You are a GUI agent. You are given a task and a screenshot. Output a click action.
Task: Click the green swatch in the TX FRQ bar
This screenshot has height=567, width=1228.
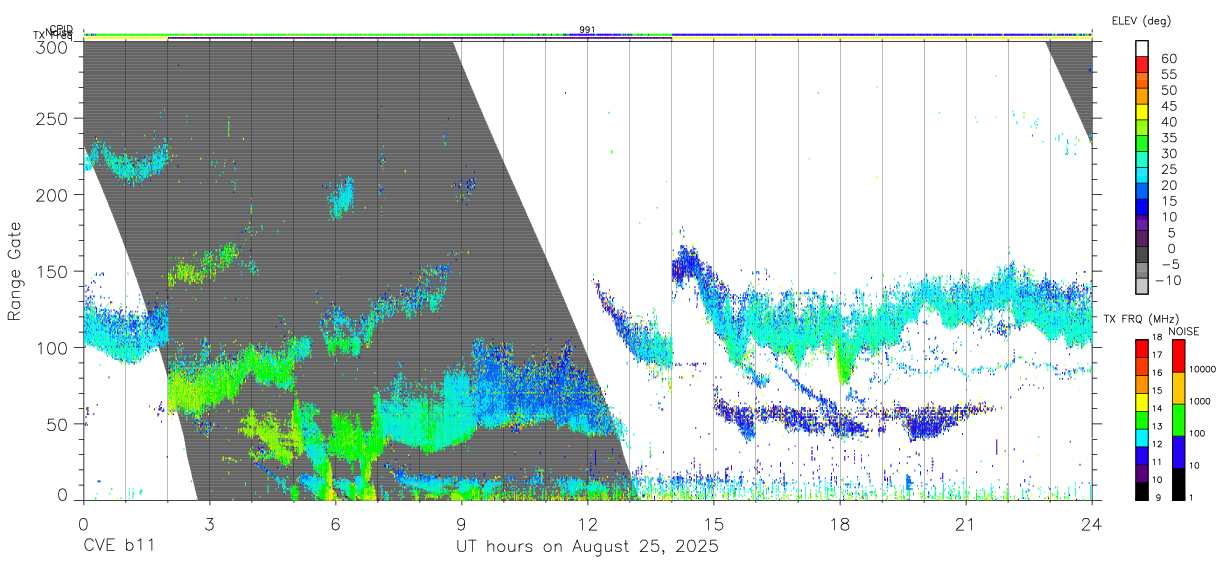pyautogui.click(x=1142, y=420)
